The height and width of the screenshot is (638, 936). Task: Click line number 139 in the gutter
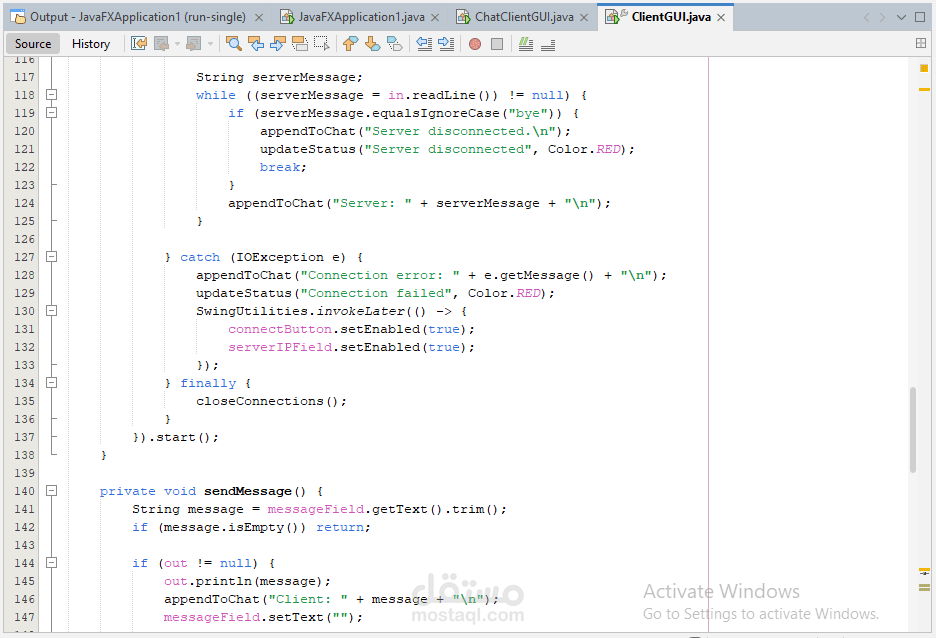pyautogui.click(x=24, y=473)
